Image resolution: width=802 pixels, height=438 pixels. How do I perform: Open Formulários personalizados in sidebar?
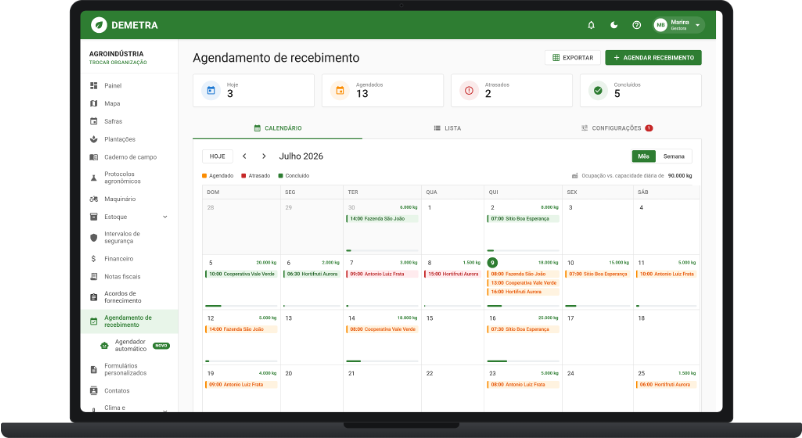129,369
